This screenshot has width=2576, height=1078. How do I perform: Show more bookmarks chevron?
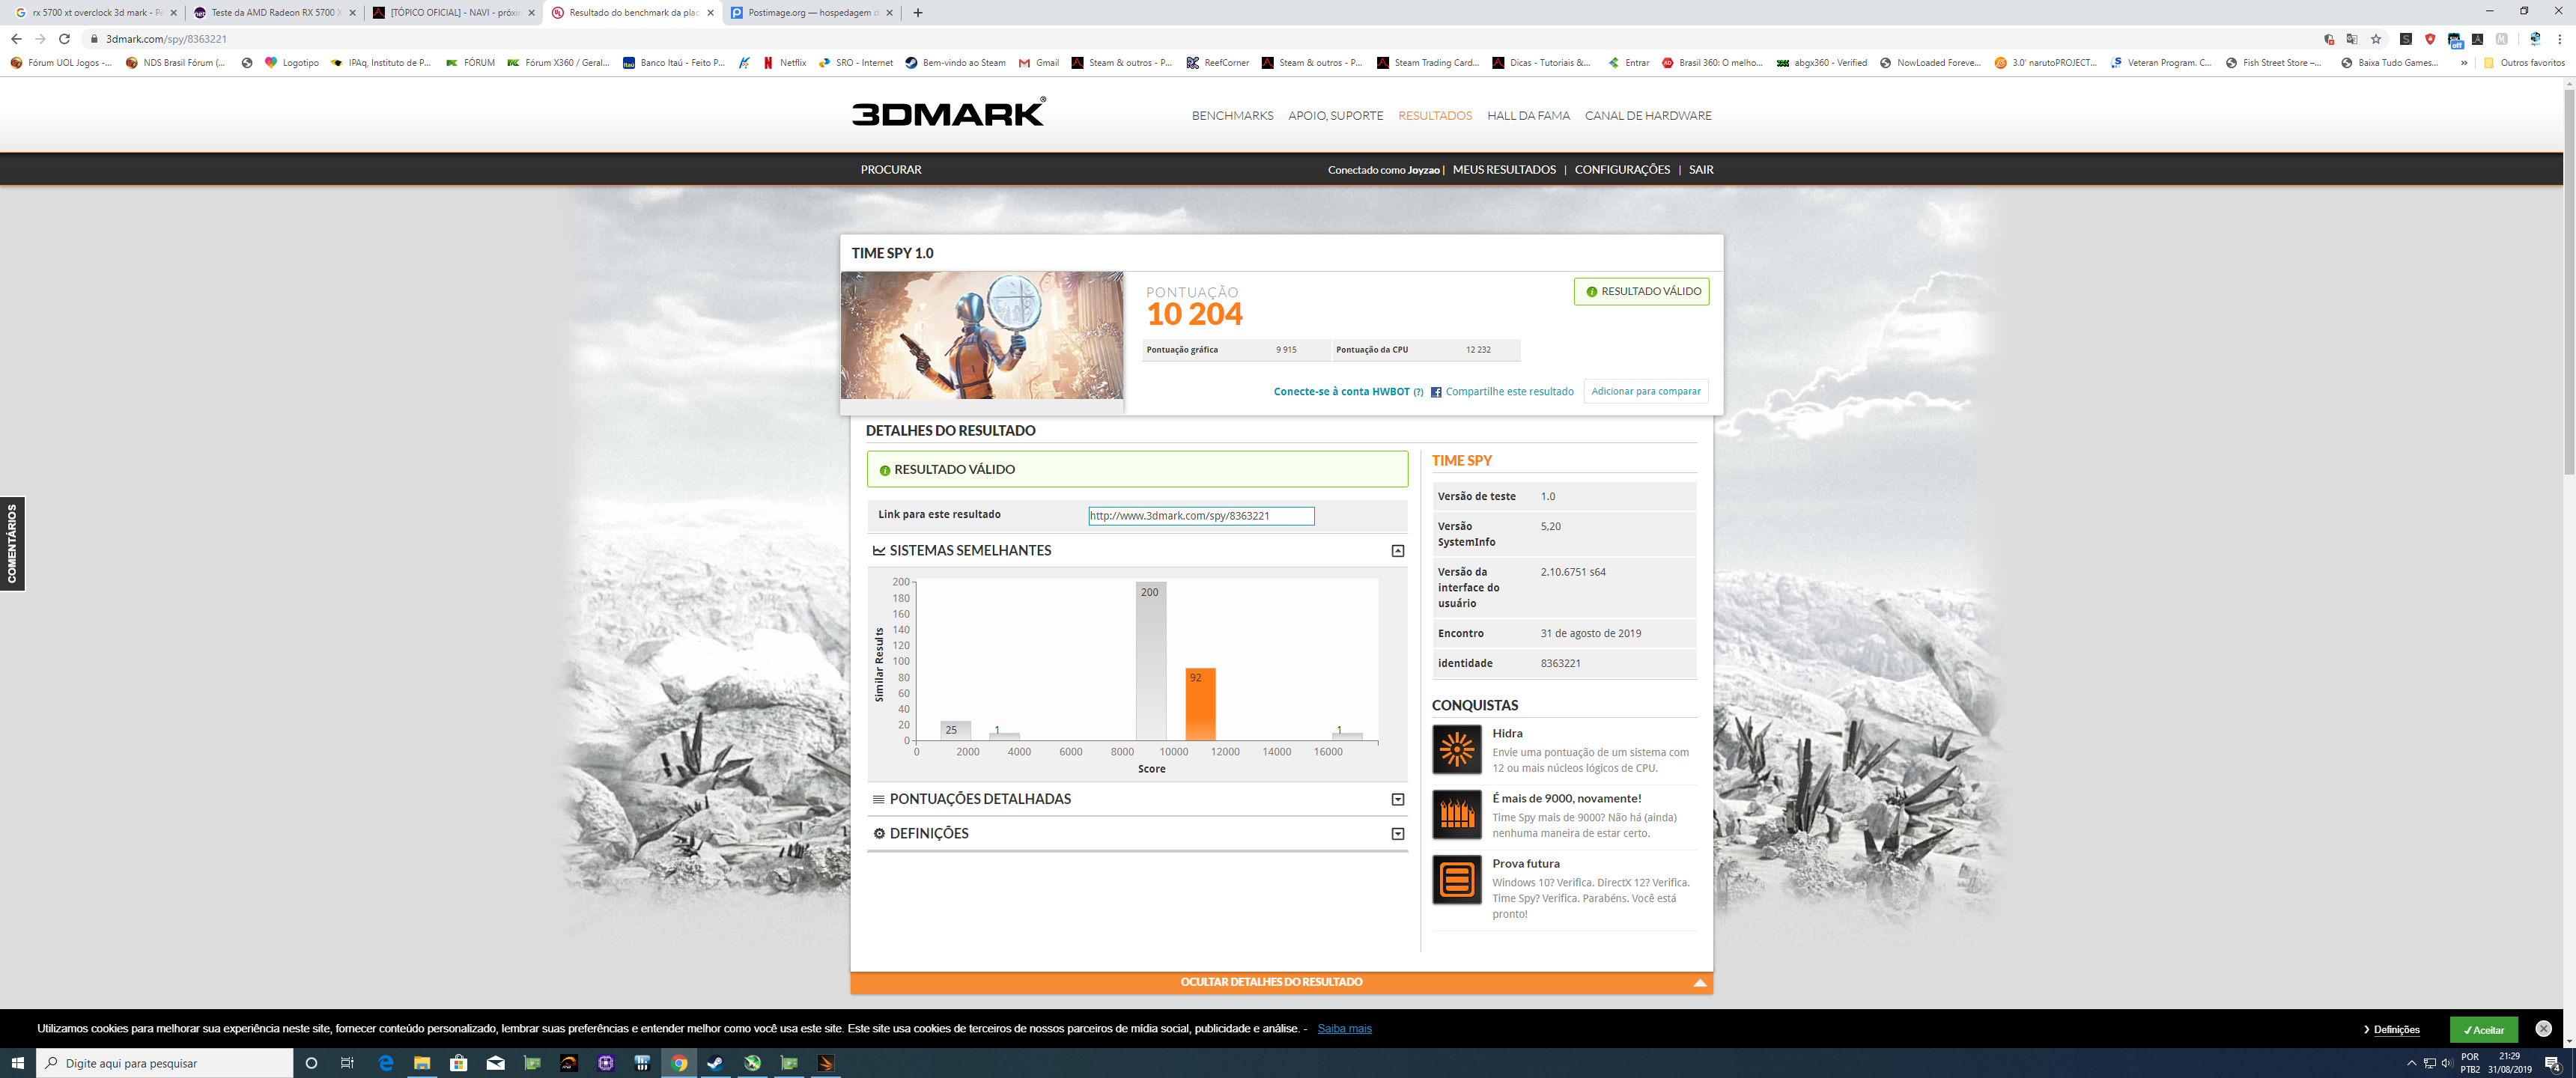(2464, 63)
